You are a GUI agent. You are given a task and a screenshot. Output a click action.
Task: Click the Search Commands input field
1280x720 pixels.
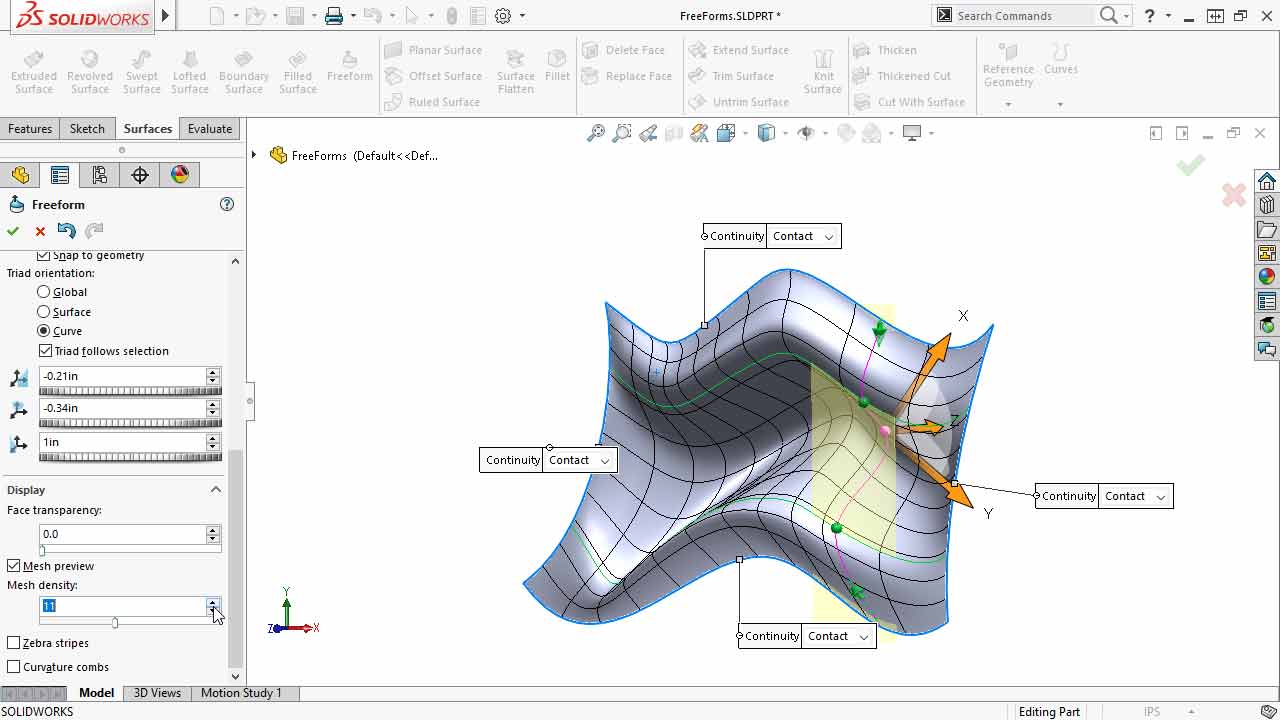coord(1020,16)
